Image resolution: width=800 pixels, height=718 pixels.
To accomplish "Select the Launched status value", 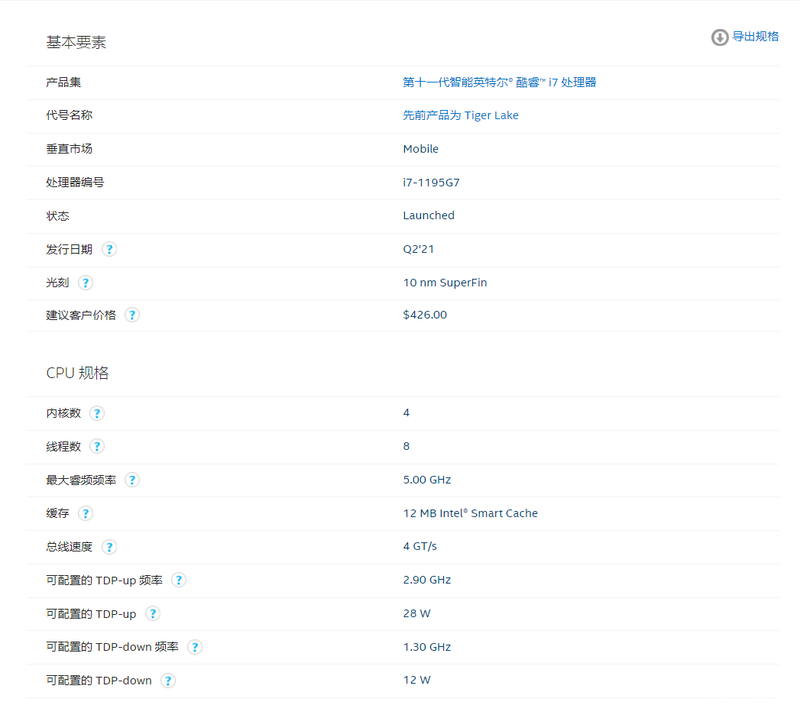I will click(x=429, y=215).
